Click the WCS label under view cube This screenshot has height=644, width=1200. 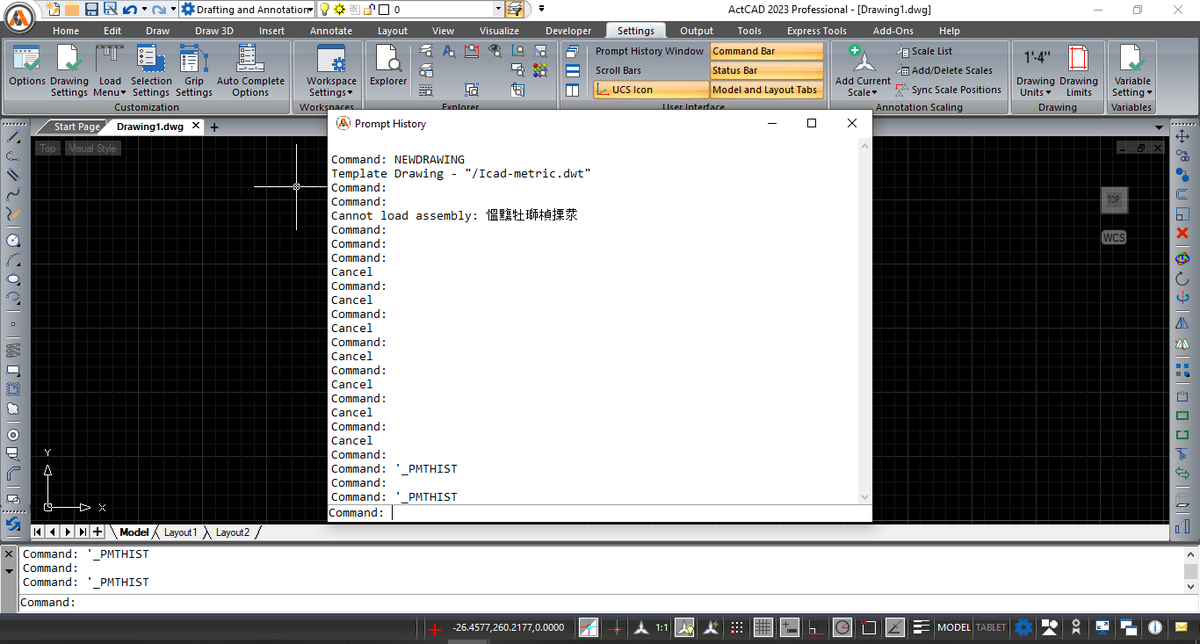pos(1114,238)
